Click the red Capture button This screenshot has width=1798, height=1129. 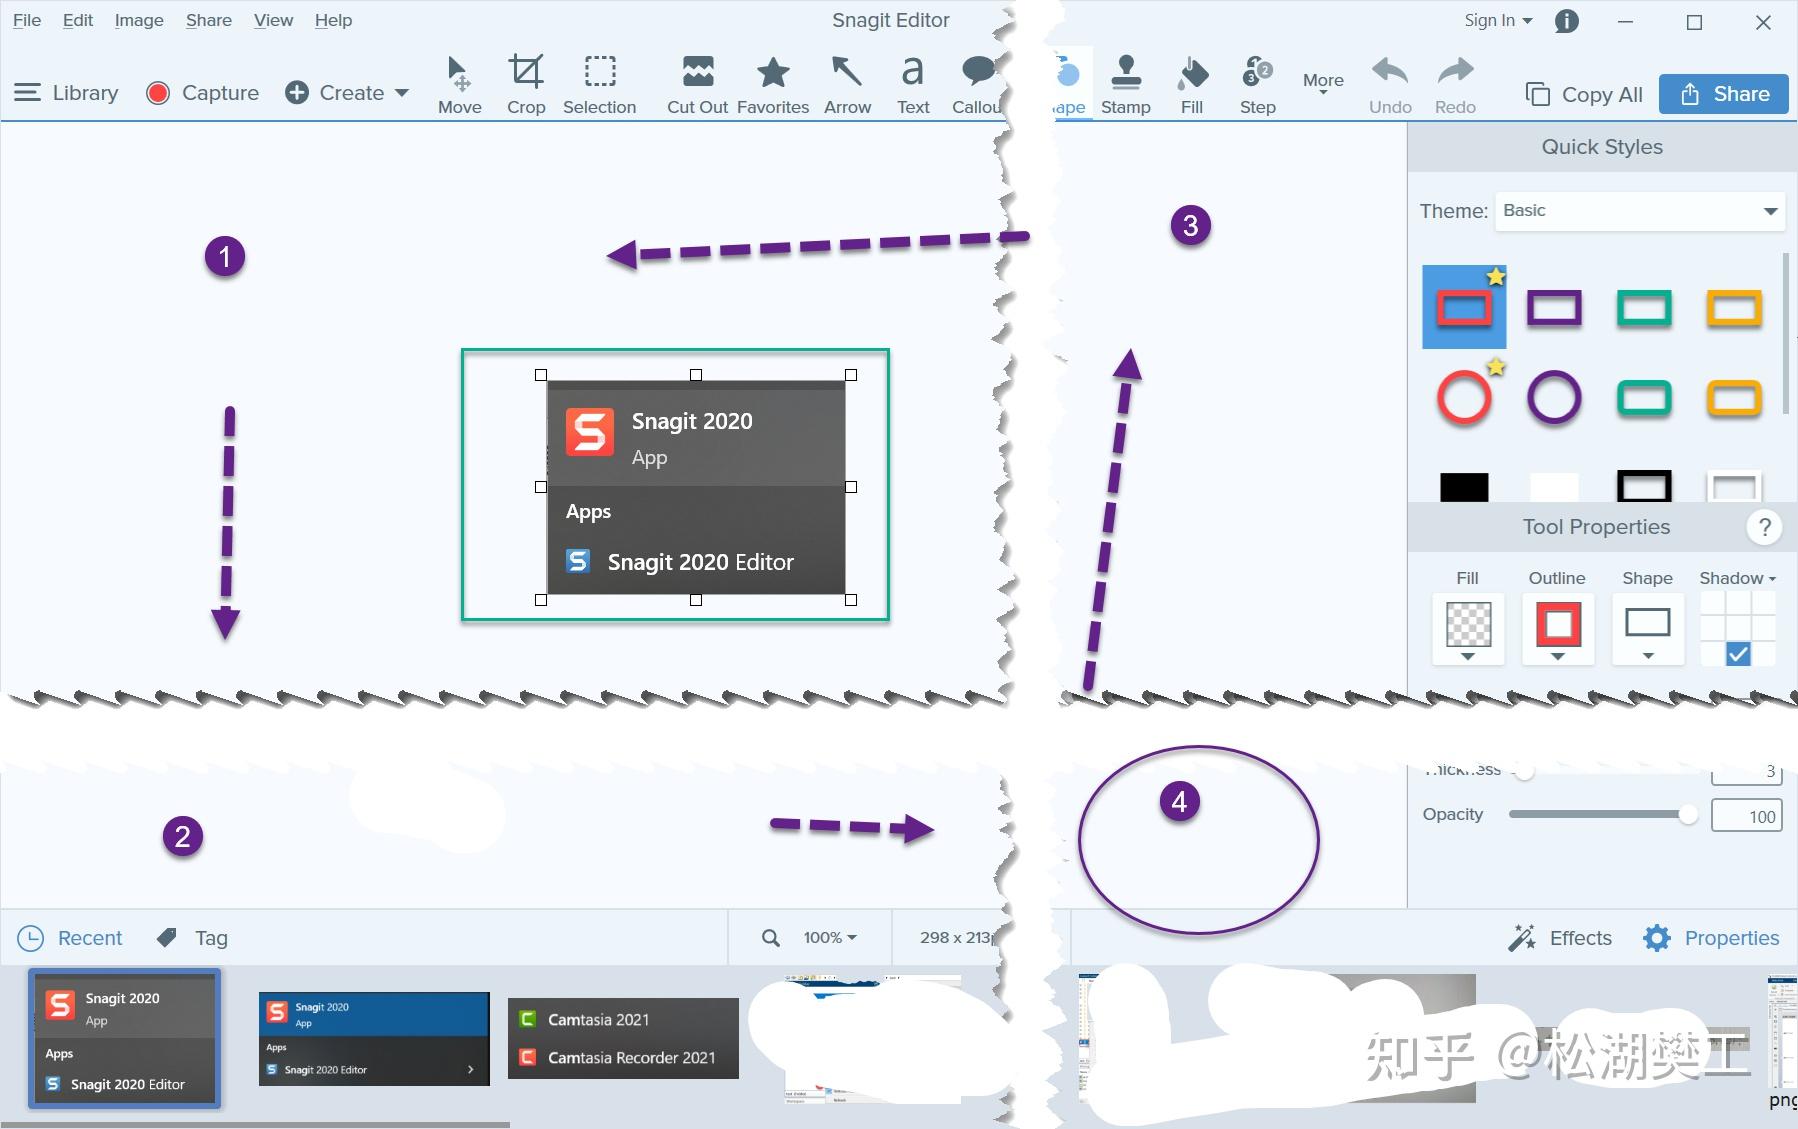202,93
